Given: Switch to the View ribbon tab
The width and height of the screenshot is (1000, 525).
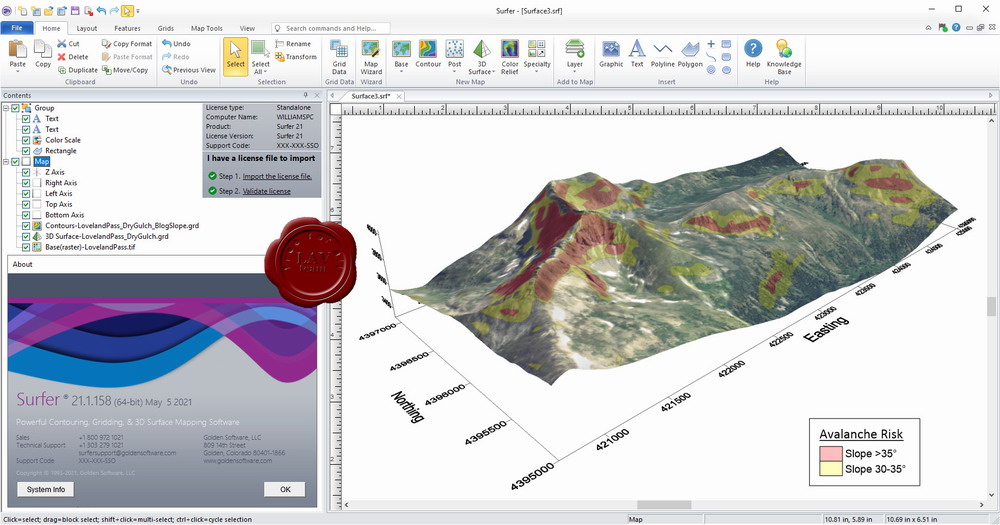Looking at the screenshot, I should (x=247, y=28).
